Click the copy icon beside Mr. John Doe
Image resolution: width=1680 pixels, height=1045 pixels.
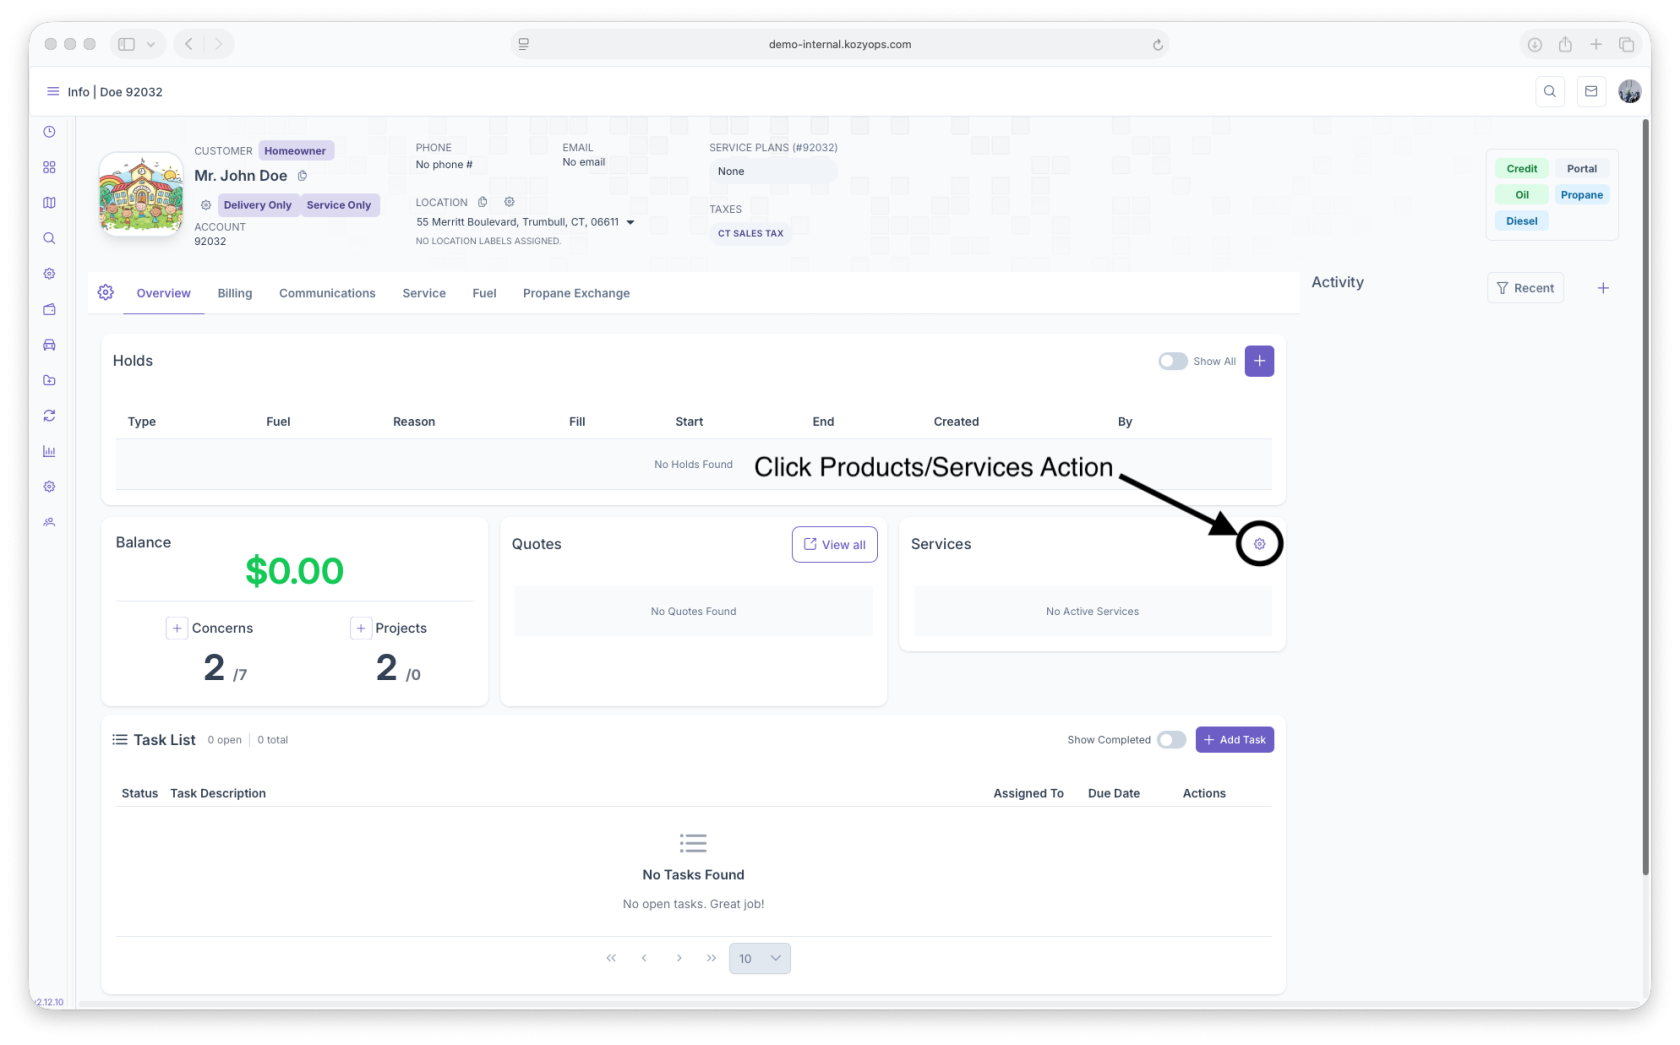(302, 176)
